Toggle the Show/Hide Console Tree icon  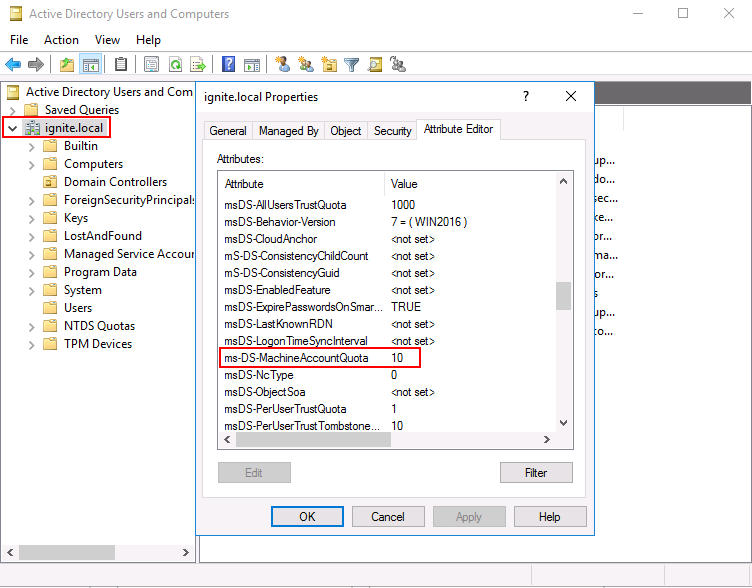coord(91,64)
